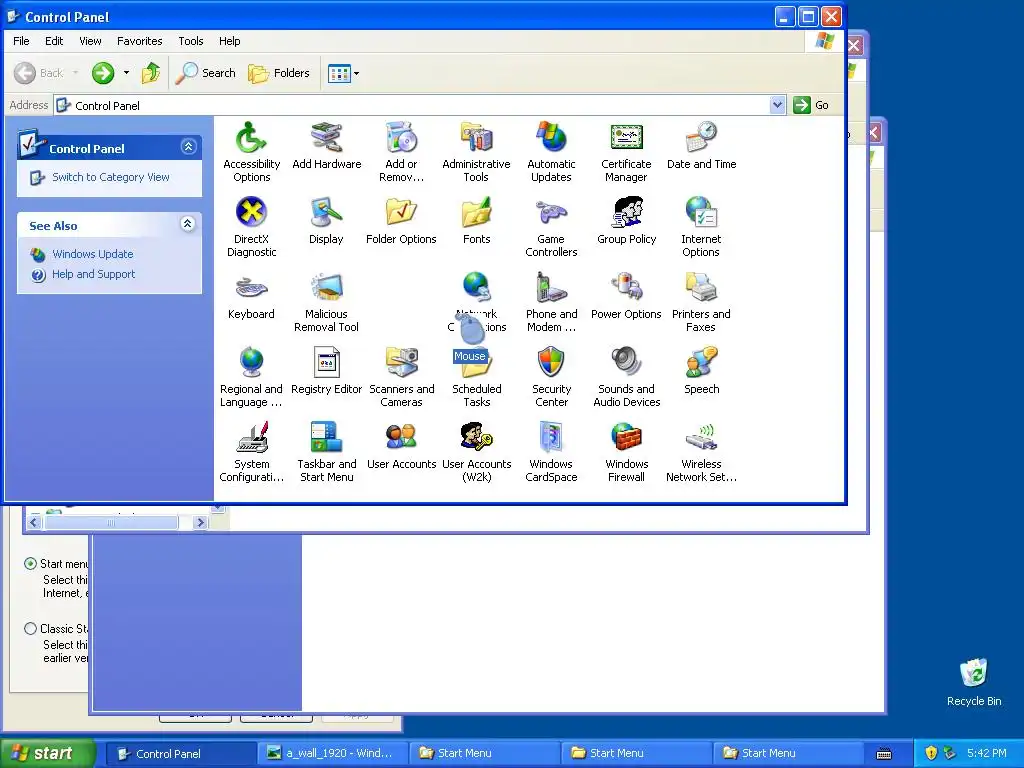Open the Edit menu

tap(54, 41)
